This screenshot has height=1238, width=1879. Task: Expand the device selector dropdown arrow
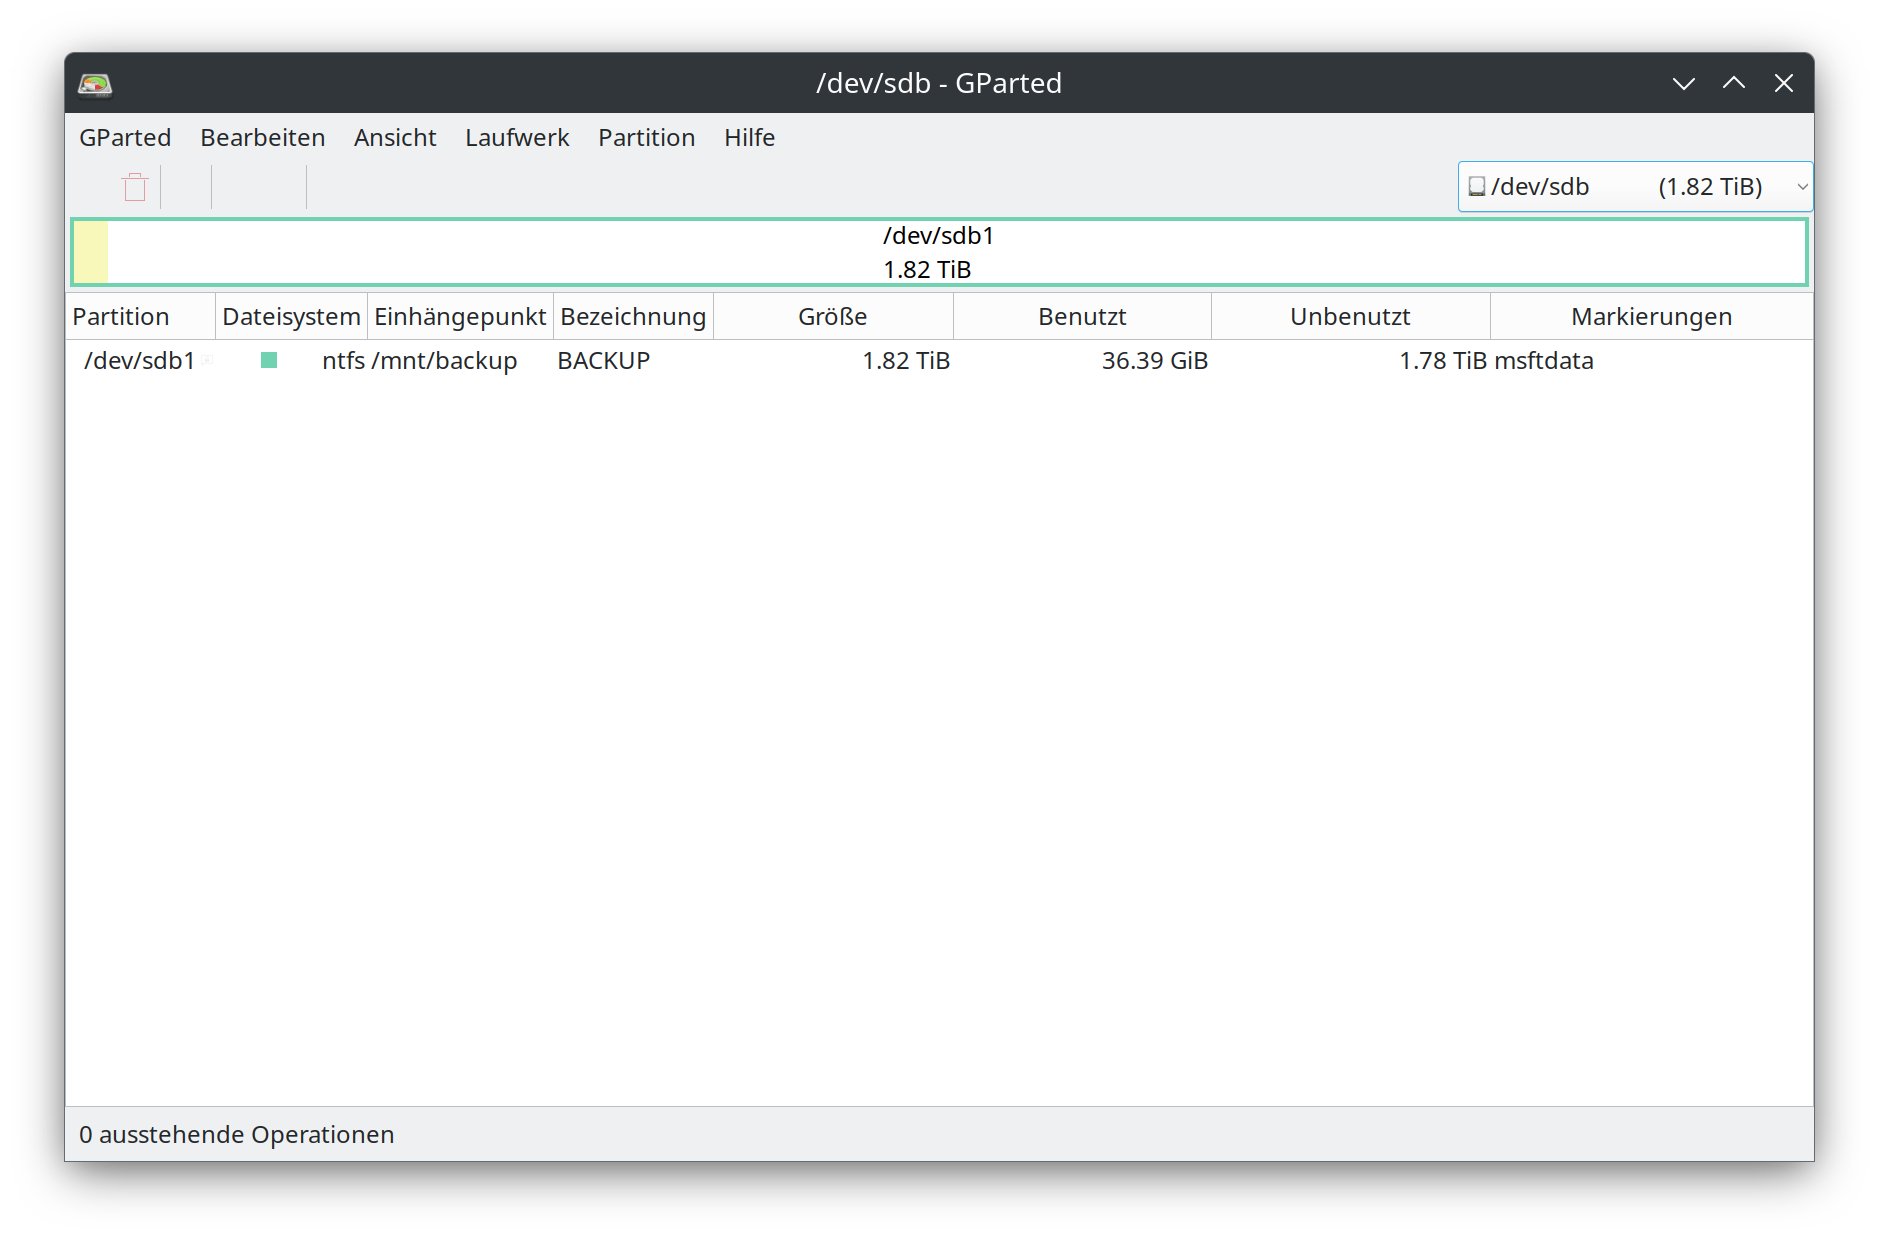click(x=1801, y=187)
